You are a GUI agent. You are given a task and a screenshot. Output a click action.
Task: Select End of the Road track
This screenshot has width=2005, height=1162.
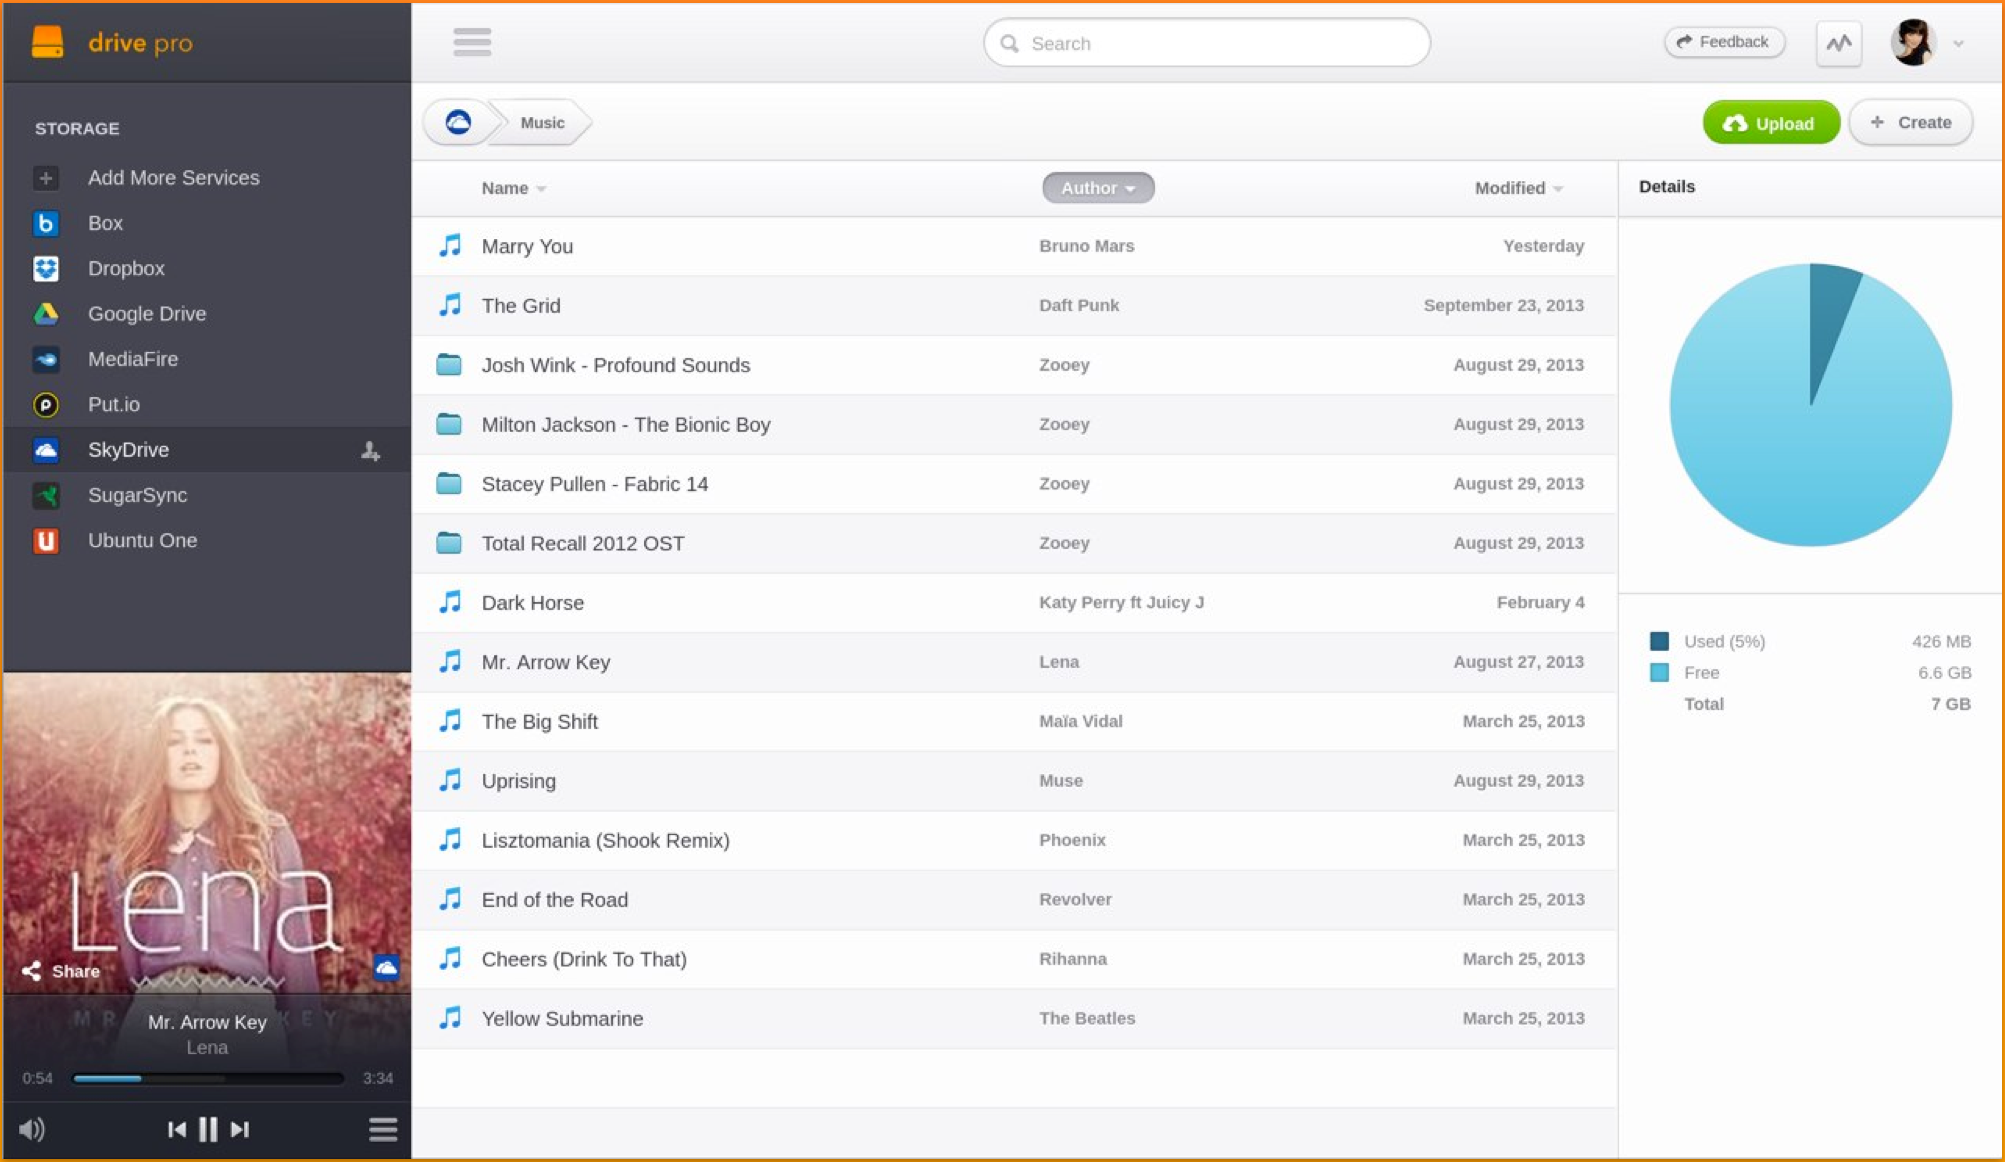point(1014,900)
